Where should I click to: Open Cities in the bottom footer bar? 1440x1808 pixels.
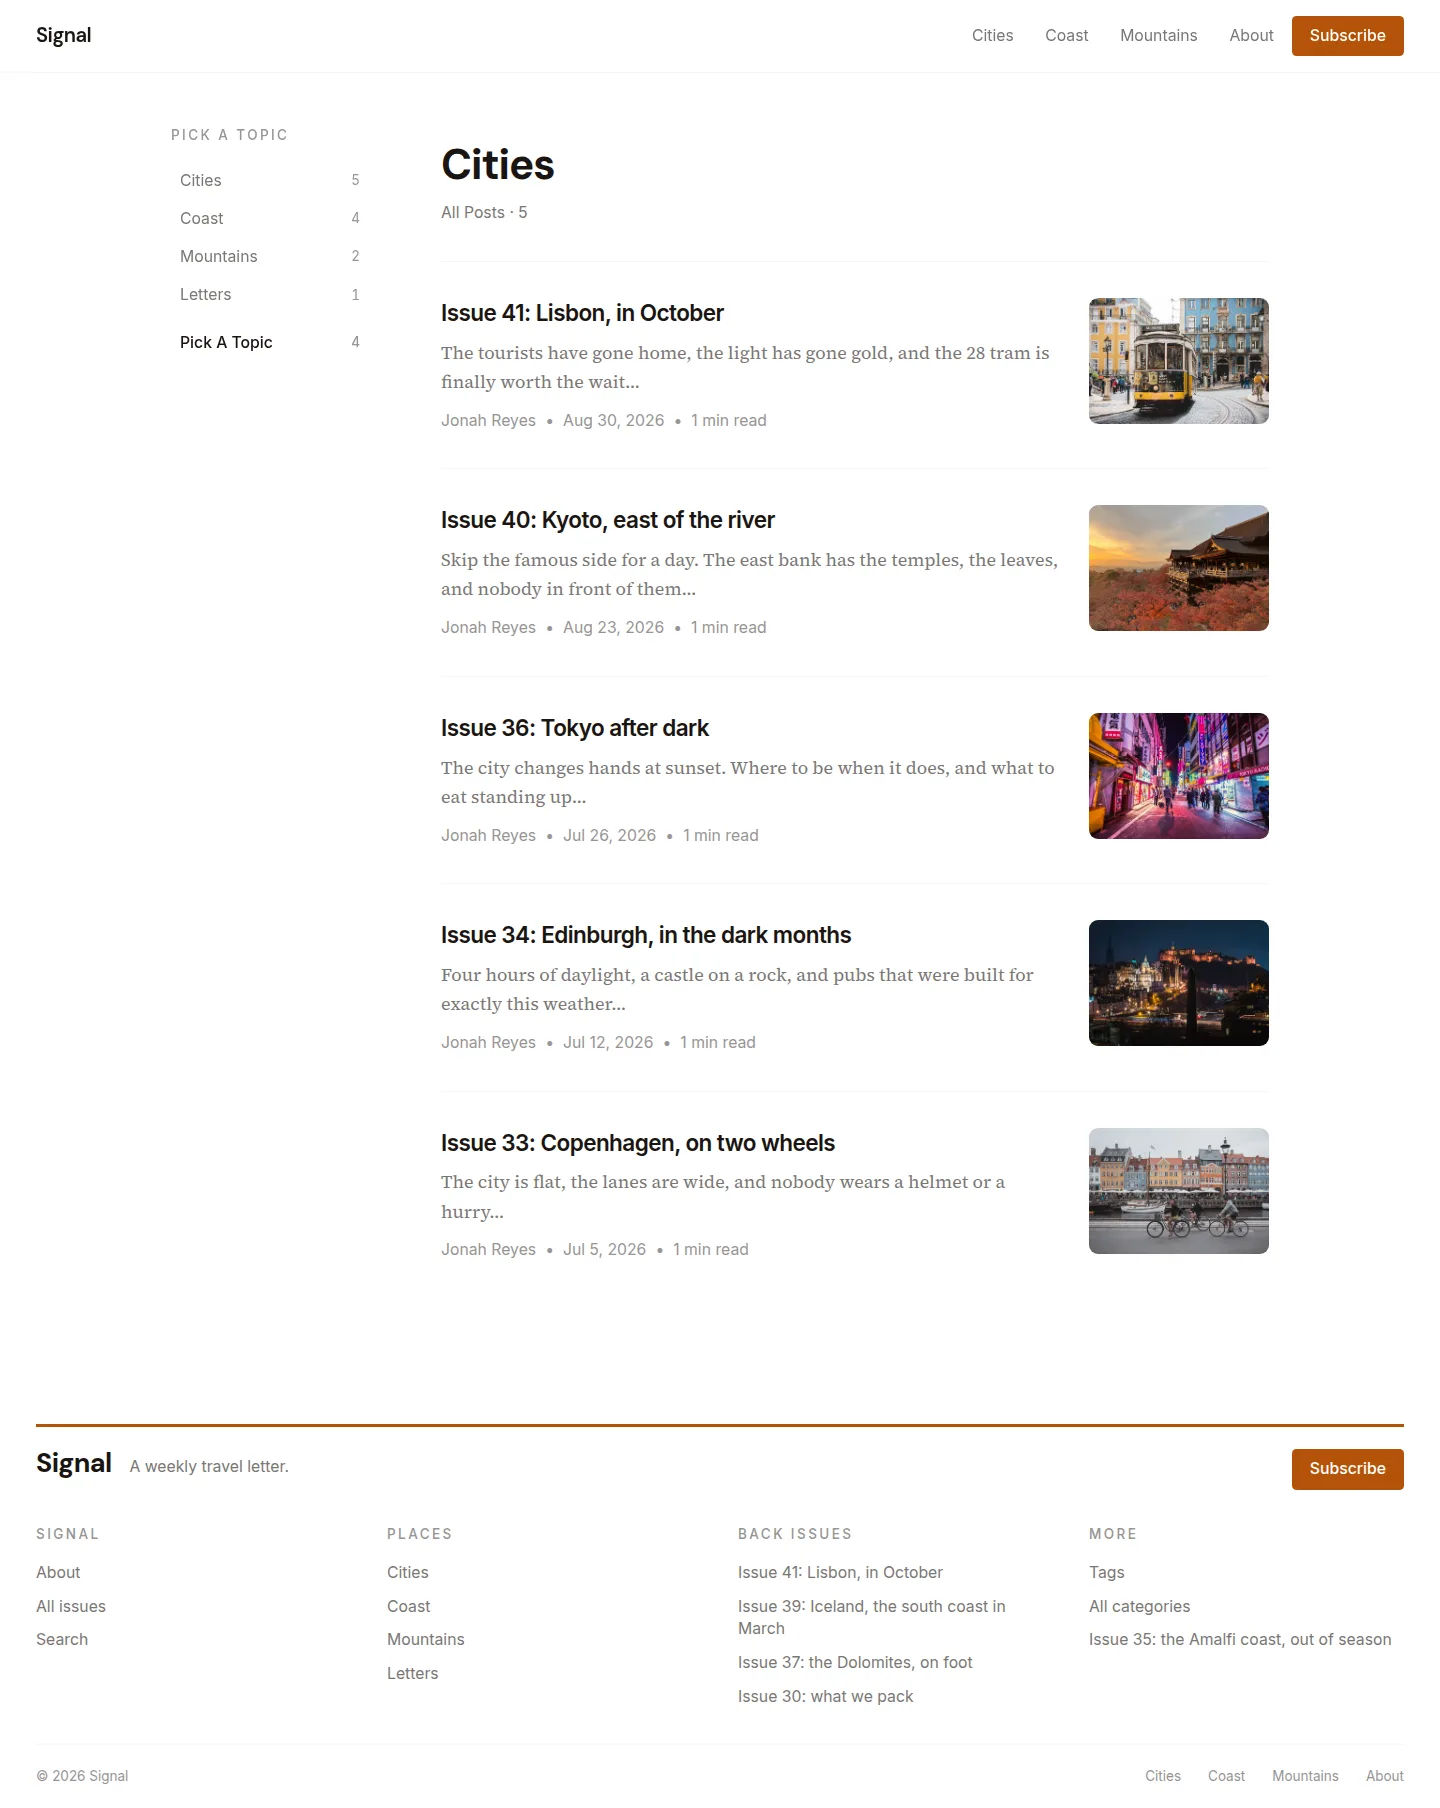point(1162,1776)
